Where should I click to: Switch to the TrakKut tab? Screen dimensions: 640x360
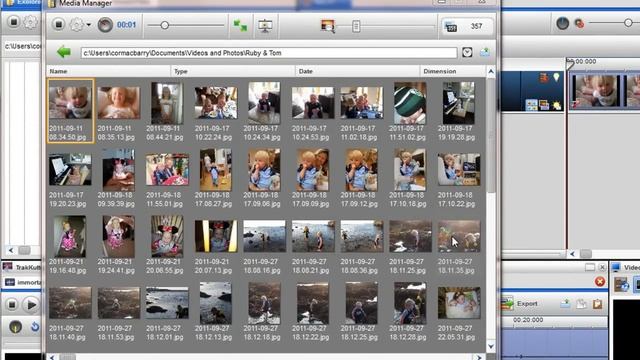[x=22, y=267]
